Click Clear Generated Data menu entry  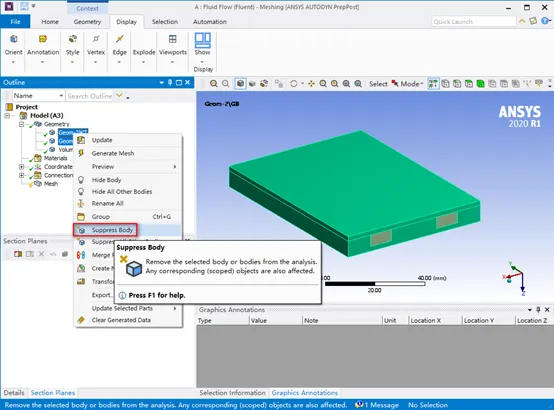[x=121, y=320]
